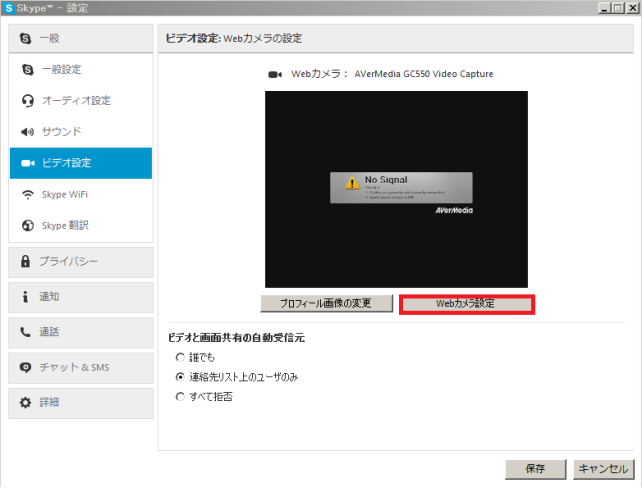Open the Skype WiFi settings

point(81,194)
